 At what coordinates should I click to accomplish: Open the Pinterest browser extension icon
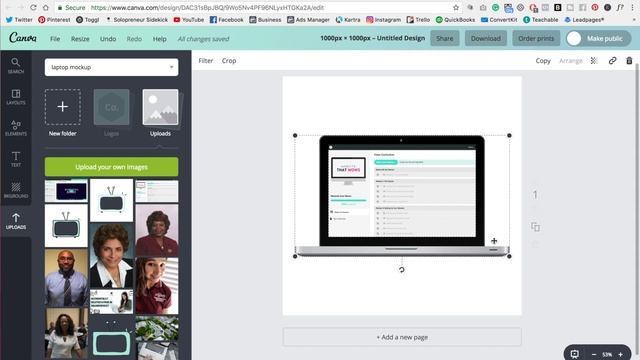pyautogui.click(x=595, y=7)
